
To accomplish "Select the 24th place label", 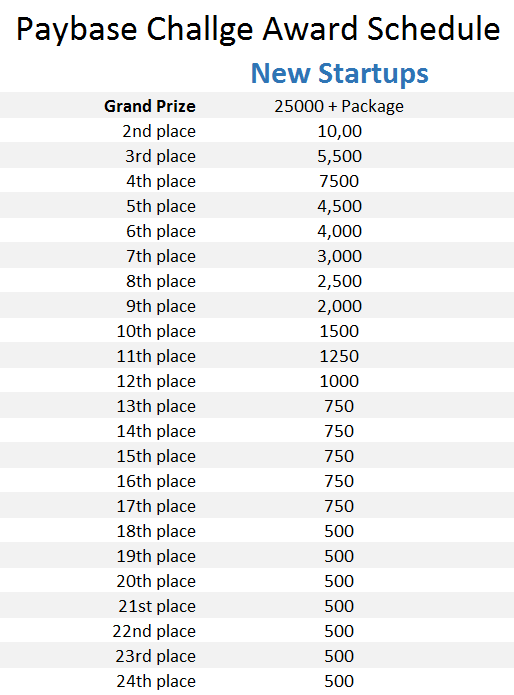I will (x=156, y=681).
